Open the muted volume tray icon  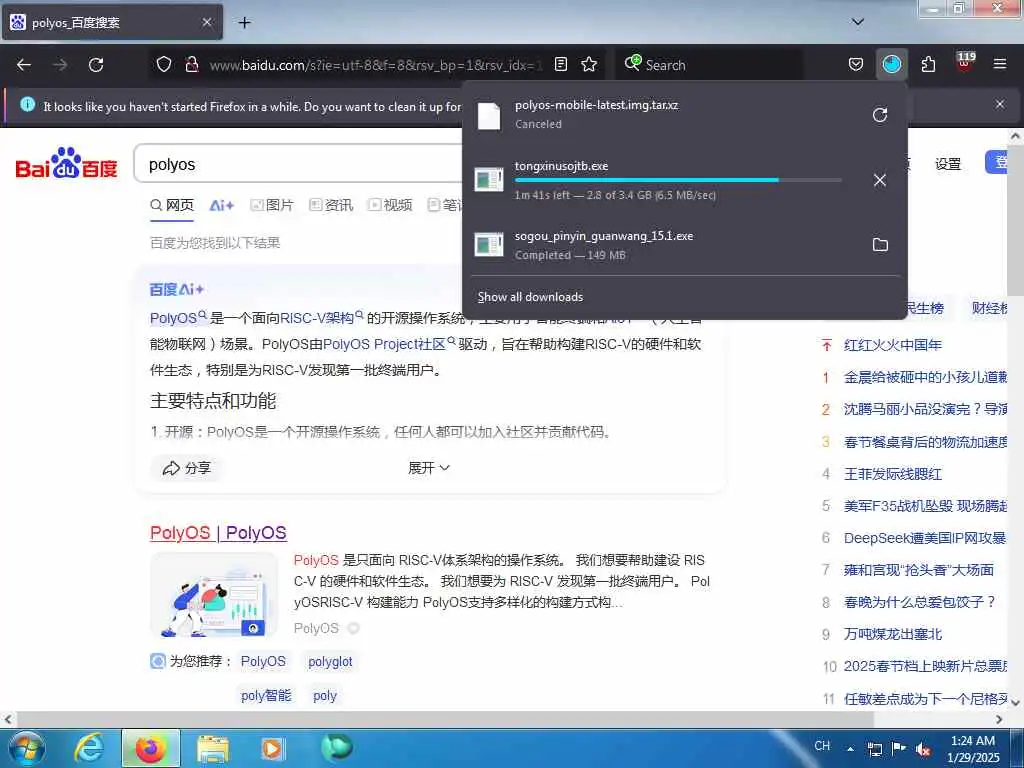[923, 749]
